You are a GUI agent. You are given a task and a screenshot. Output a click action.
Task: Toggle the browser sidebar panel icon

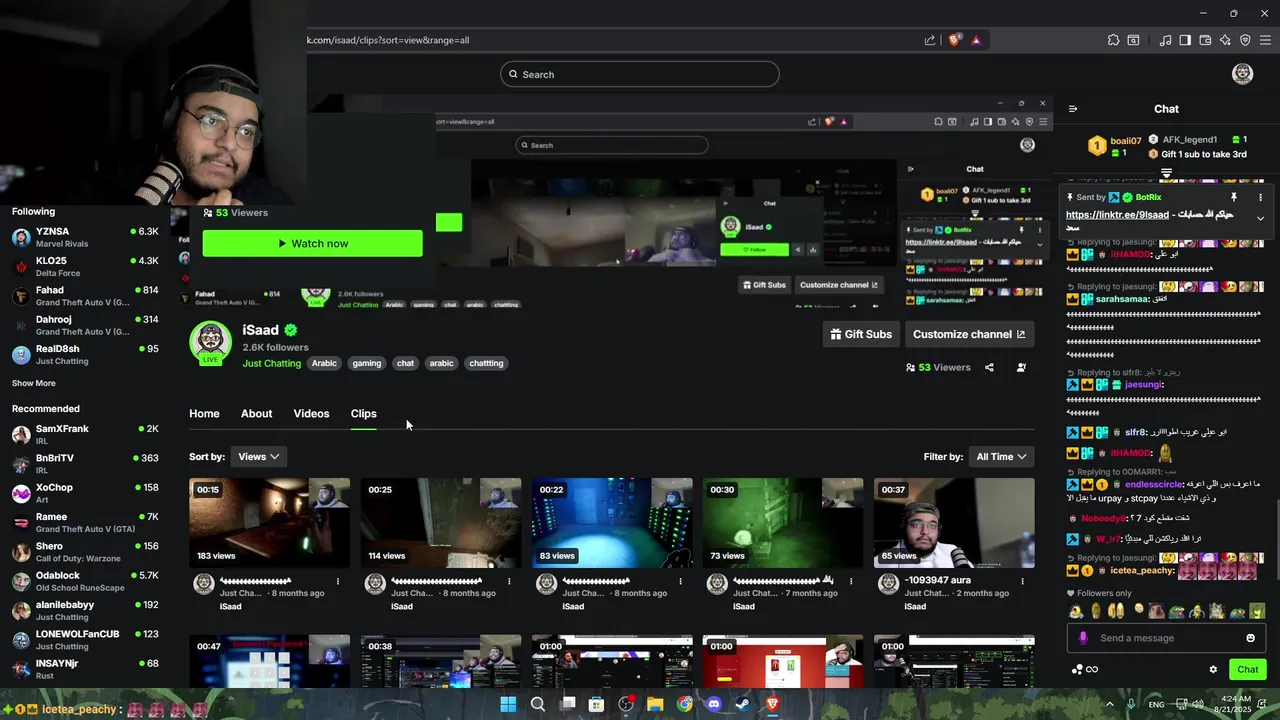click(1185, 40)
